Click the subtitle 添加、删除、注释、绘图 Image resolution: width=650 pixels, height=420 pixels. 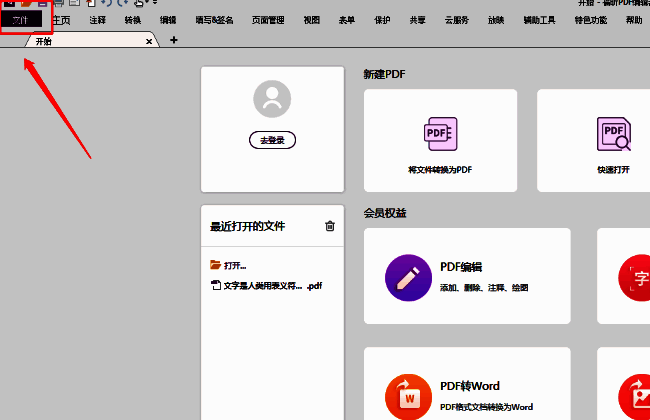484,288
